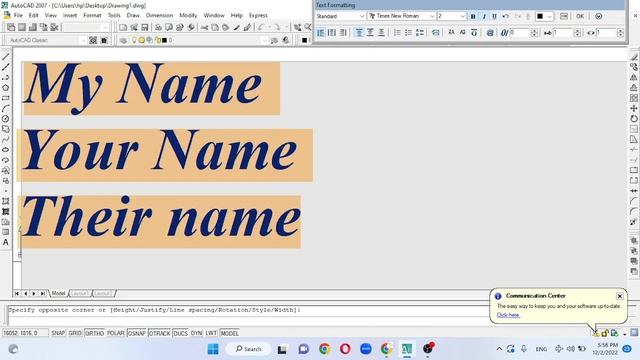Image resolution: width=640 pixels, height=360 pixels.
Task: Open the Text Formatting options menu button
Action: point(598,16)
